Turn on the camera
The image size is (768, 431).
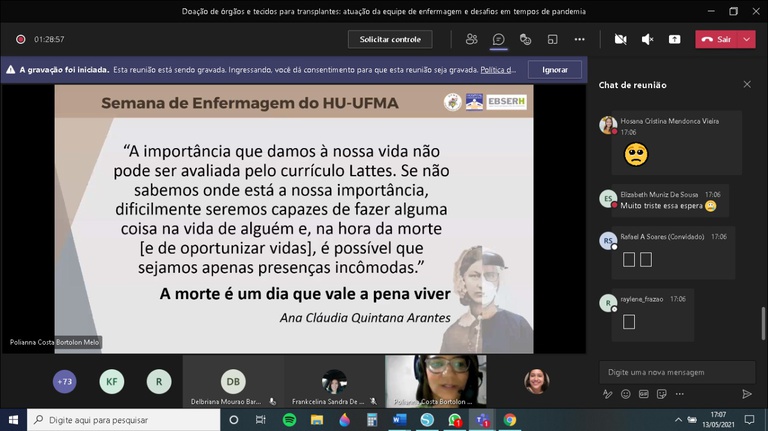[621, 39]
